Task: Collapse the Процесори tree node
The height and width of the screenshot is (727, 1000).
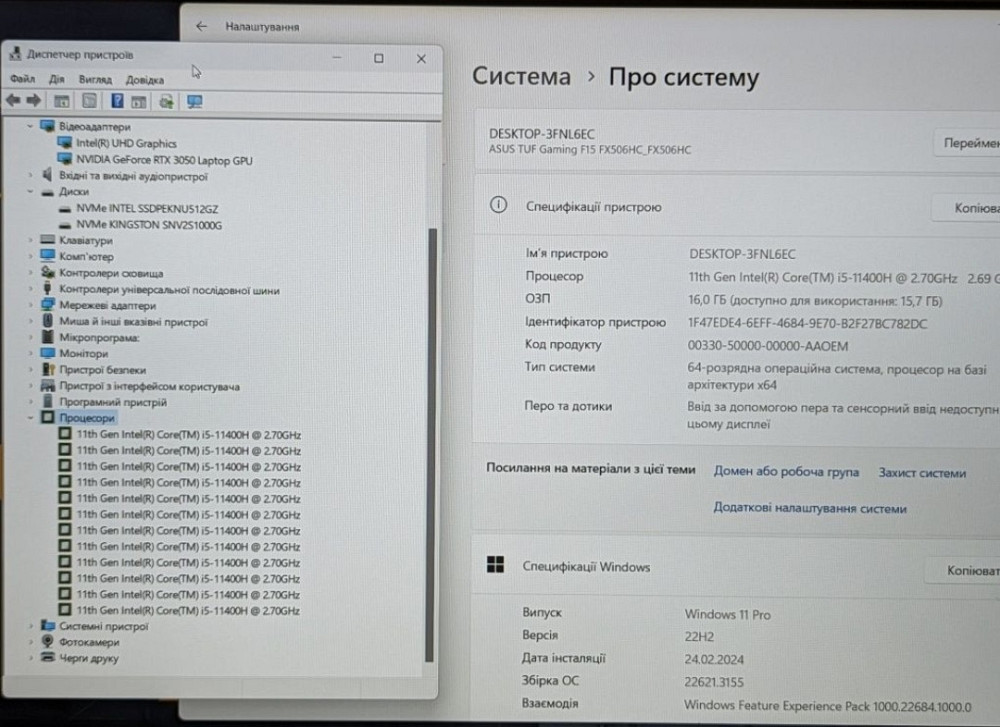Action: pos(32,418)
